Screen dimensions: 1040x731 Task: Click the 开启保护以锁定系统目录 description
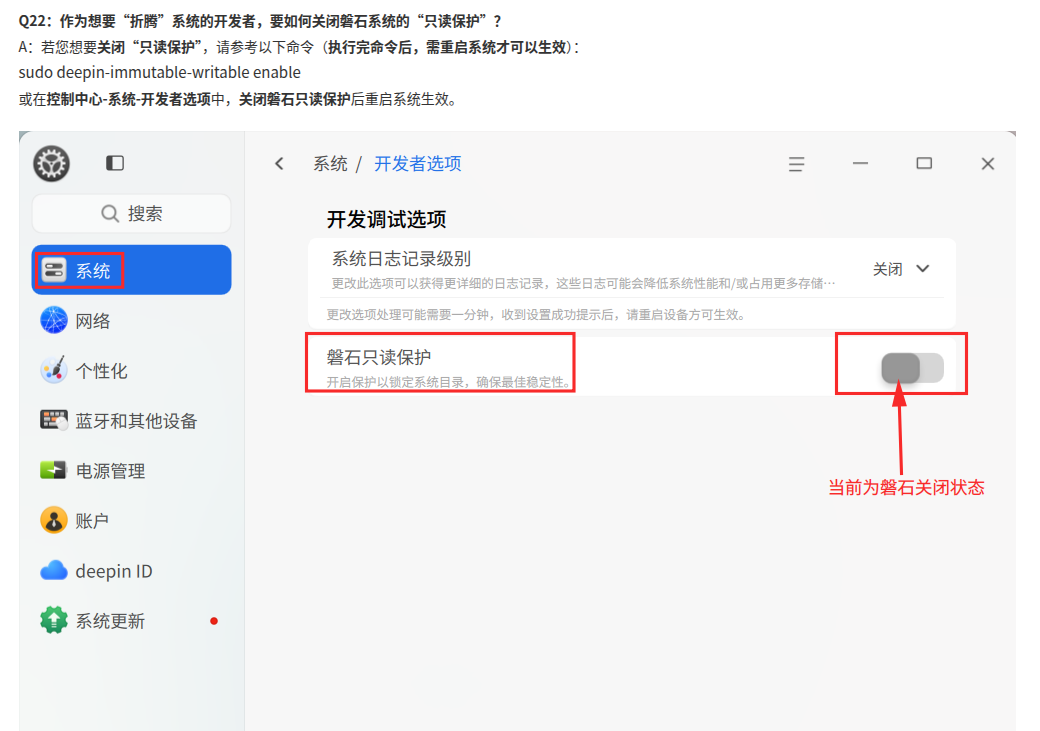click(x=448, y=382)
